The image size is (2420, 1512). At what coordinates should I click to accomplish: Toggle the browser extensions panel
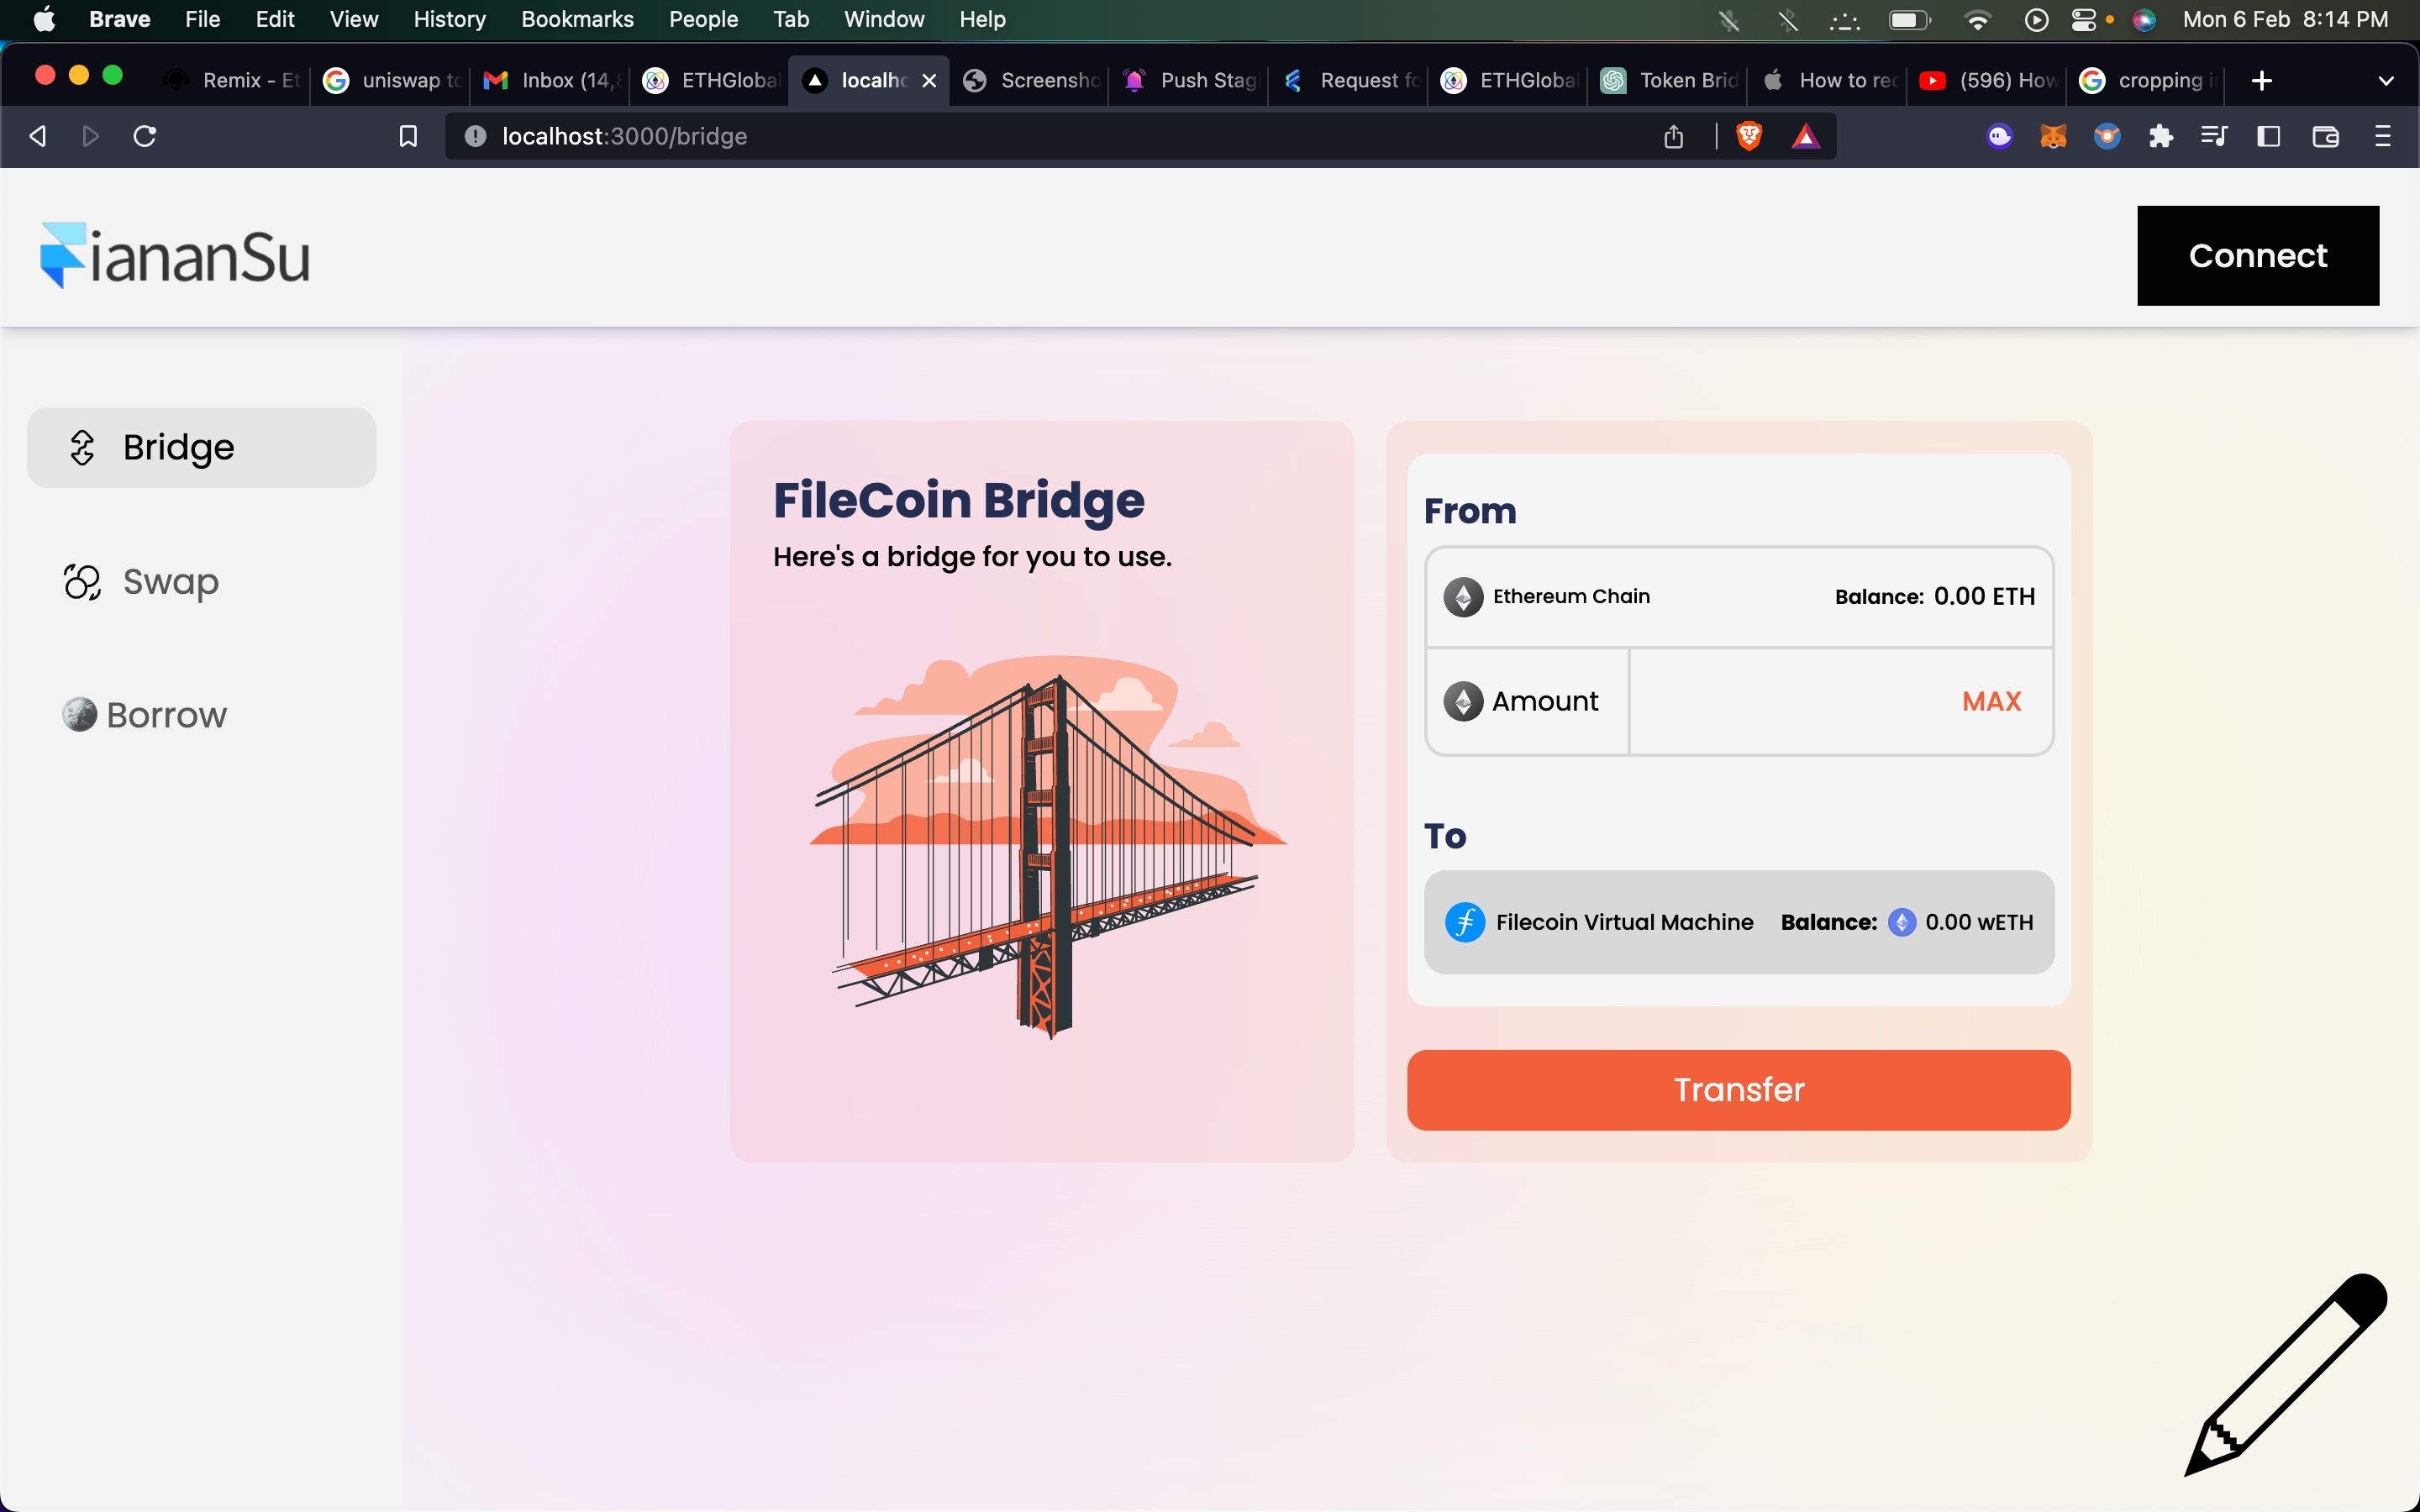coord(2160,136)
